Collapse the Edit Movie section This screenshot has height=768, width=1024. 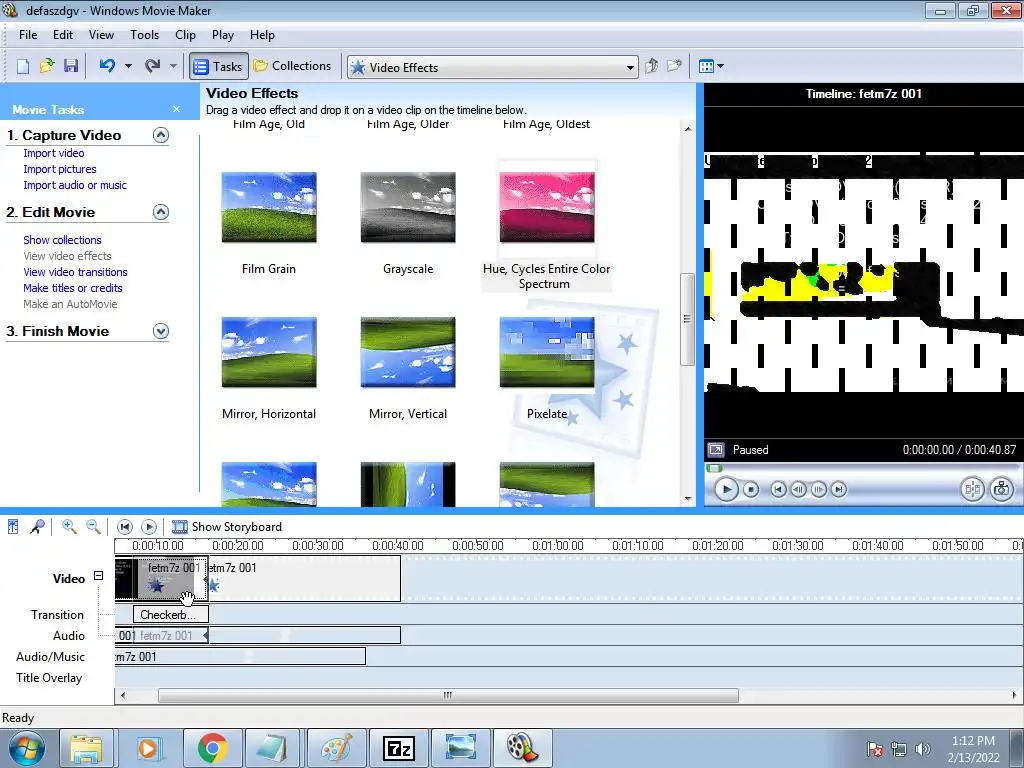click(x=161, y=212)
